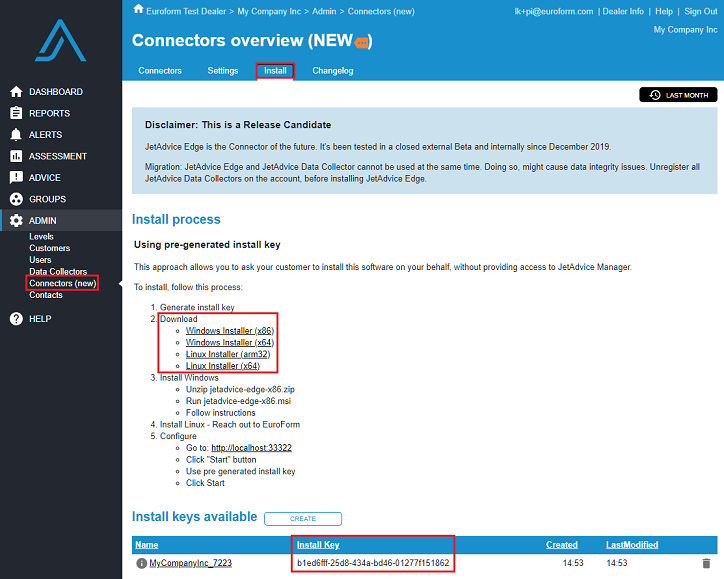Open Data Collectors under Admin

coord(58,271)
